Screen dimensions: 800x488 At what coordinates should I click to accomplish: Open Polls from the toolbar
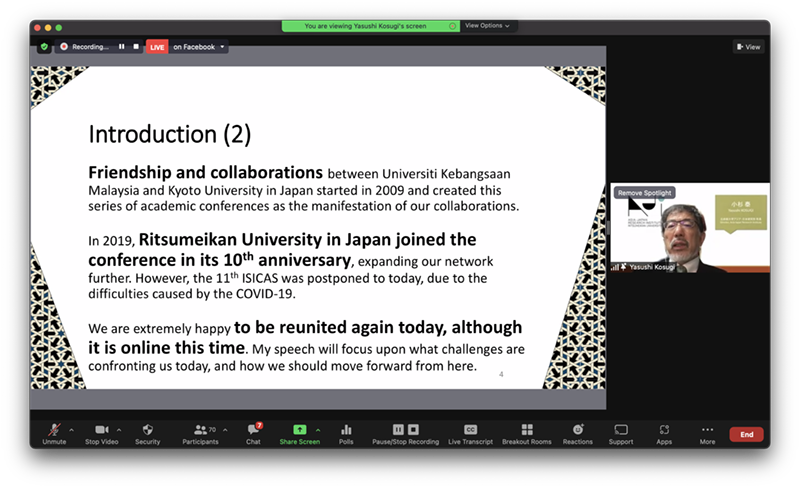coord(346,430)
